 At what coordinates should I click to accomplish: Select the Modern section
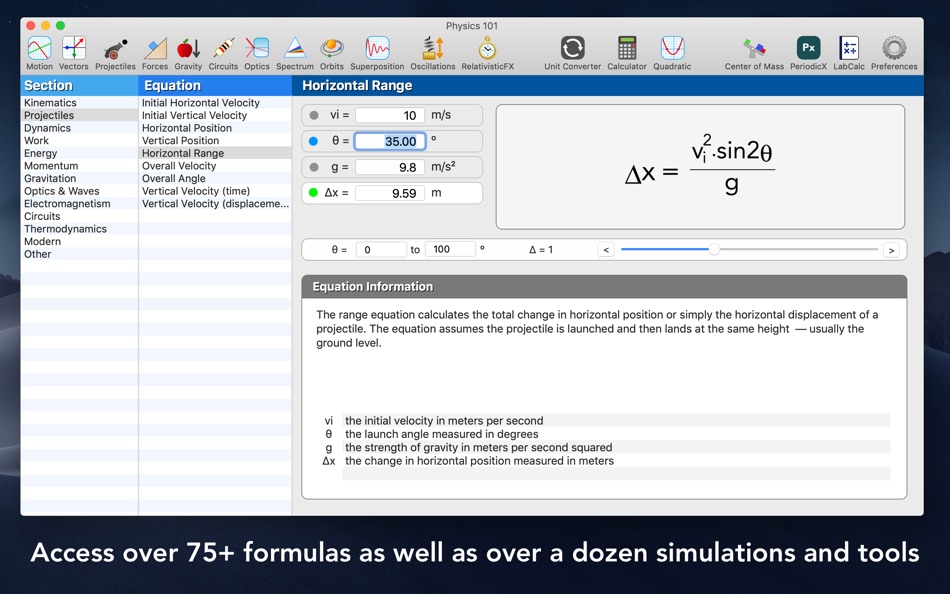tap(79, 241)
